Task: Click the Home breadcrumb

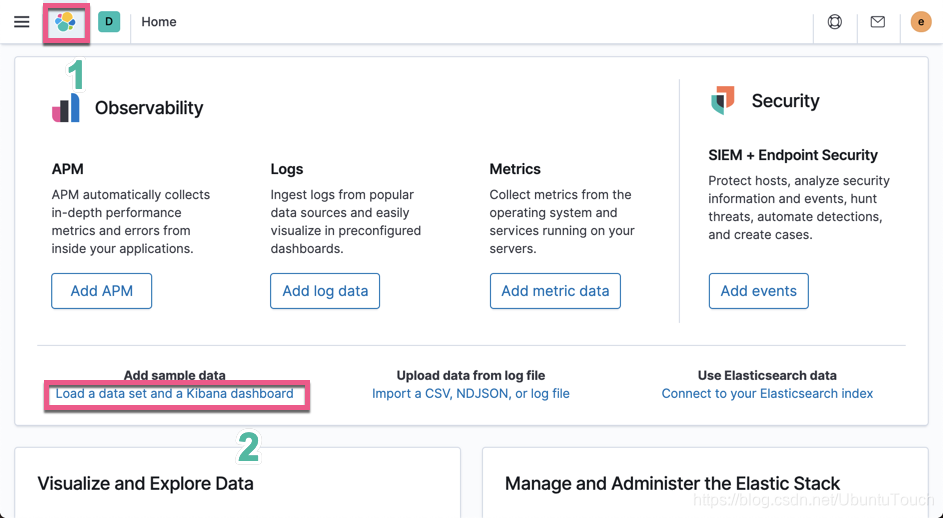Action: click(x=159, y=22)
